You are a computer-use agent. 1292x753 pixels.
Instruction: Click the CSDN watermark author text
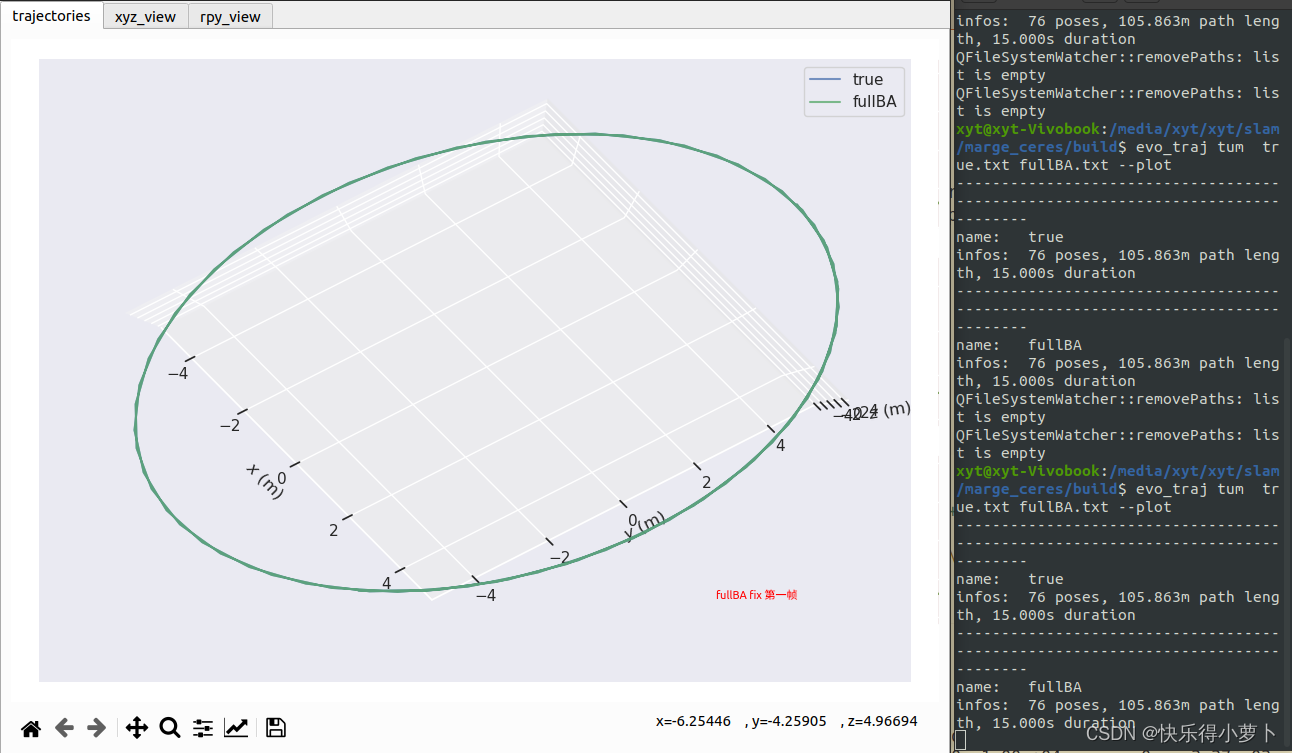click(1182, 733)
